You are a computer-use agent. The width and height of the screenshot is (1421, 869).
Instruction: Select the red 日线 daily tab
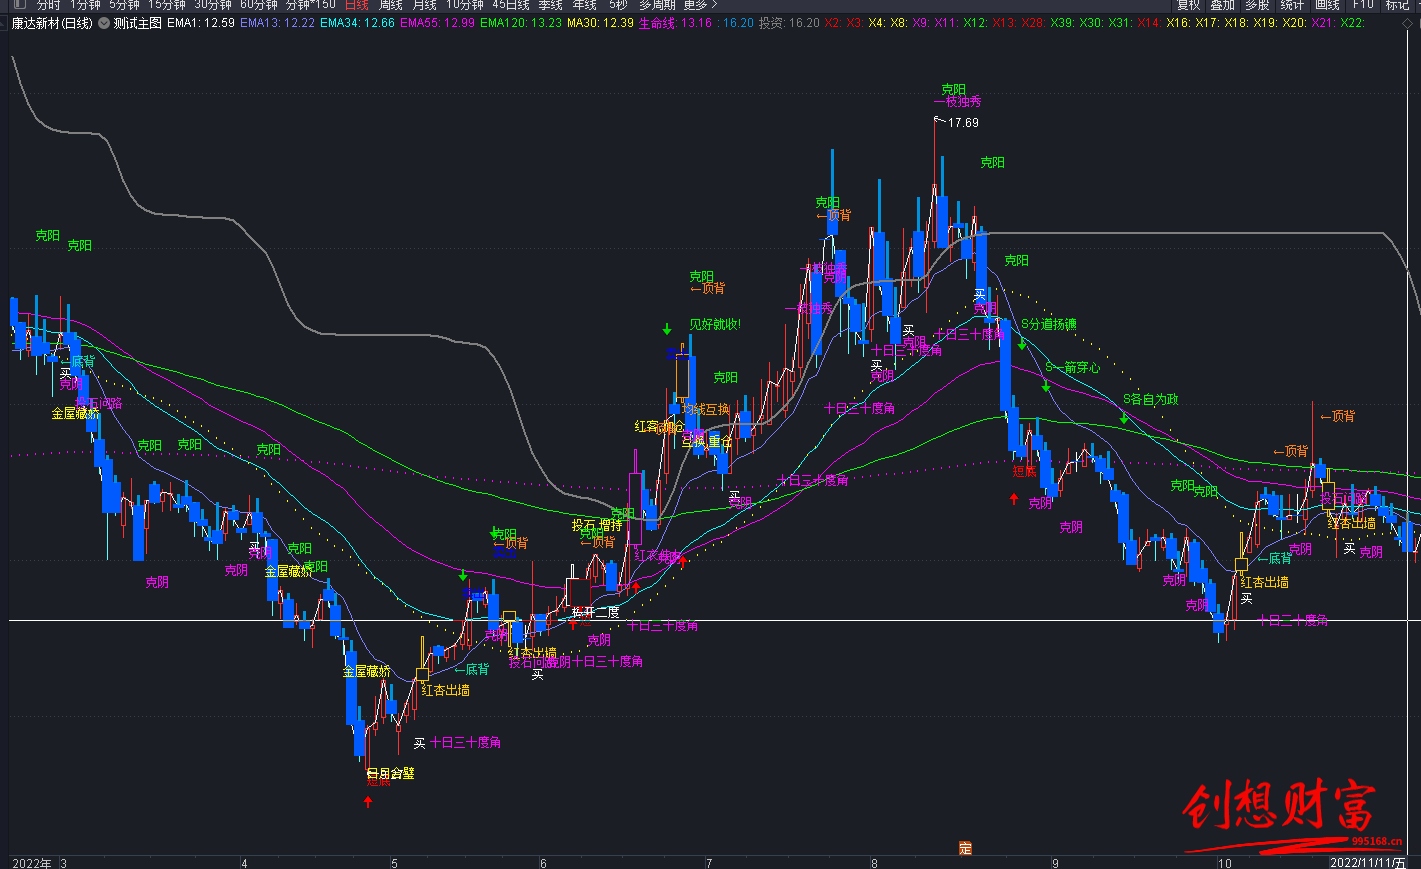coord(356,5)
